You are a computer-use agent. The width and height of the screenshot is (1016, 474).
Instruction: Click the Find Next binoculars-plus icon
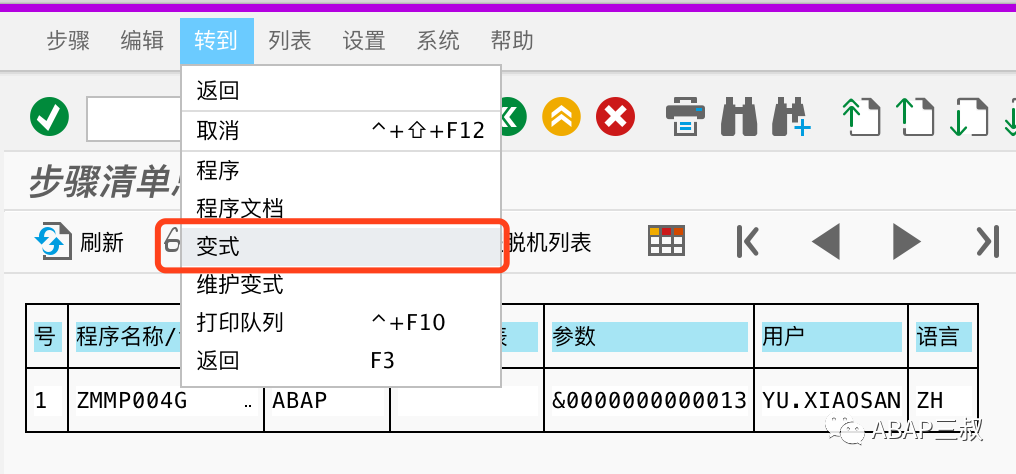pyautogui.click(x=791, y=117)
